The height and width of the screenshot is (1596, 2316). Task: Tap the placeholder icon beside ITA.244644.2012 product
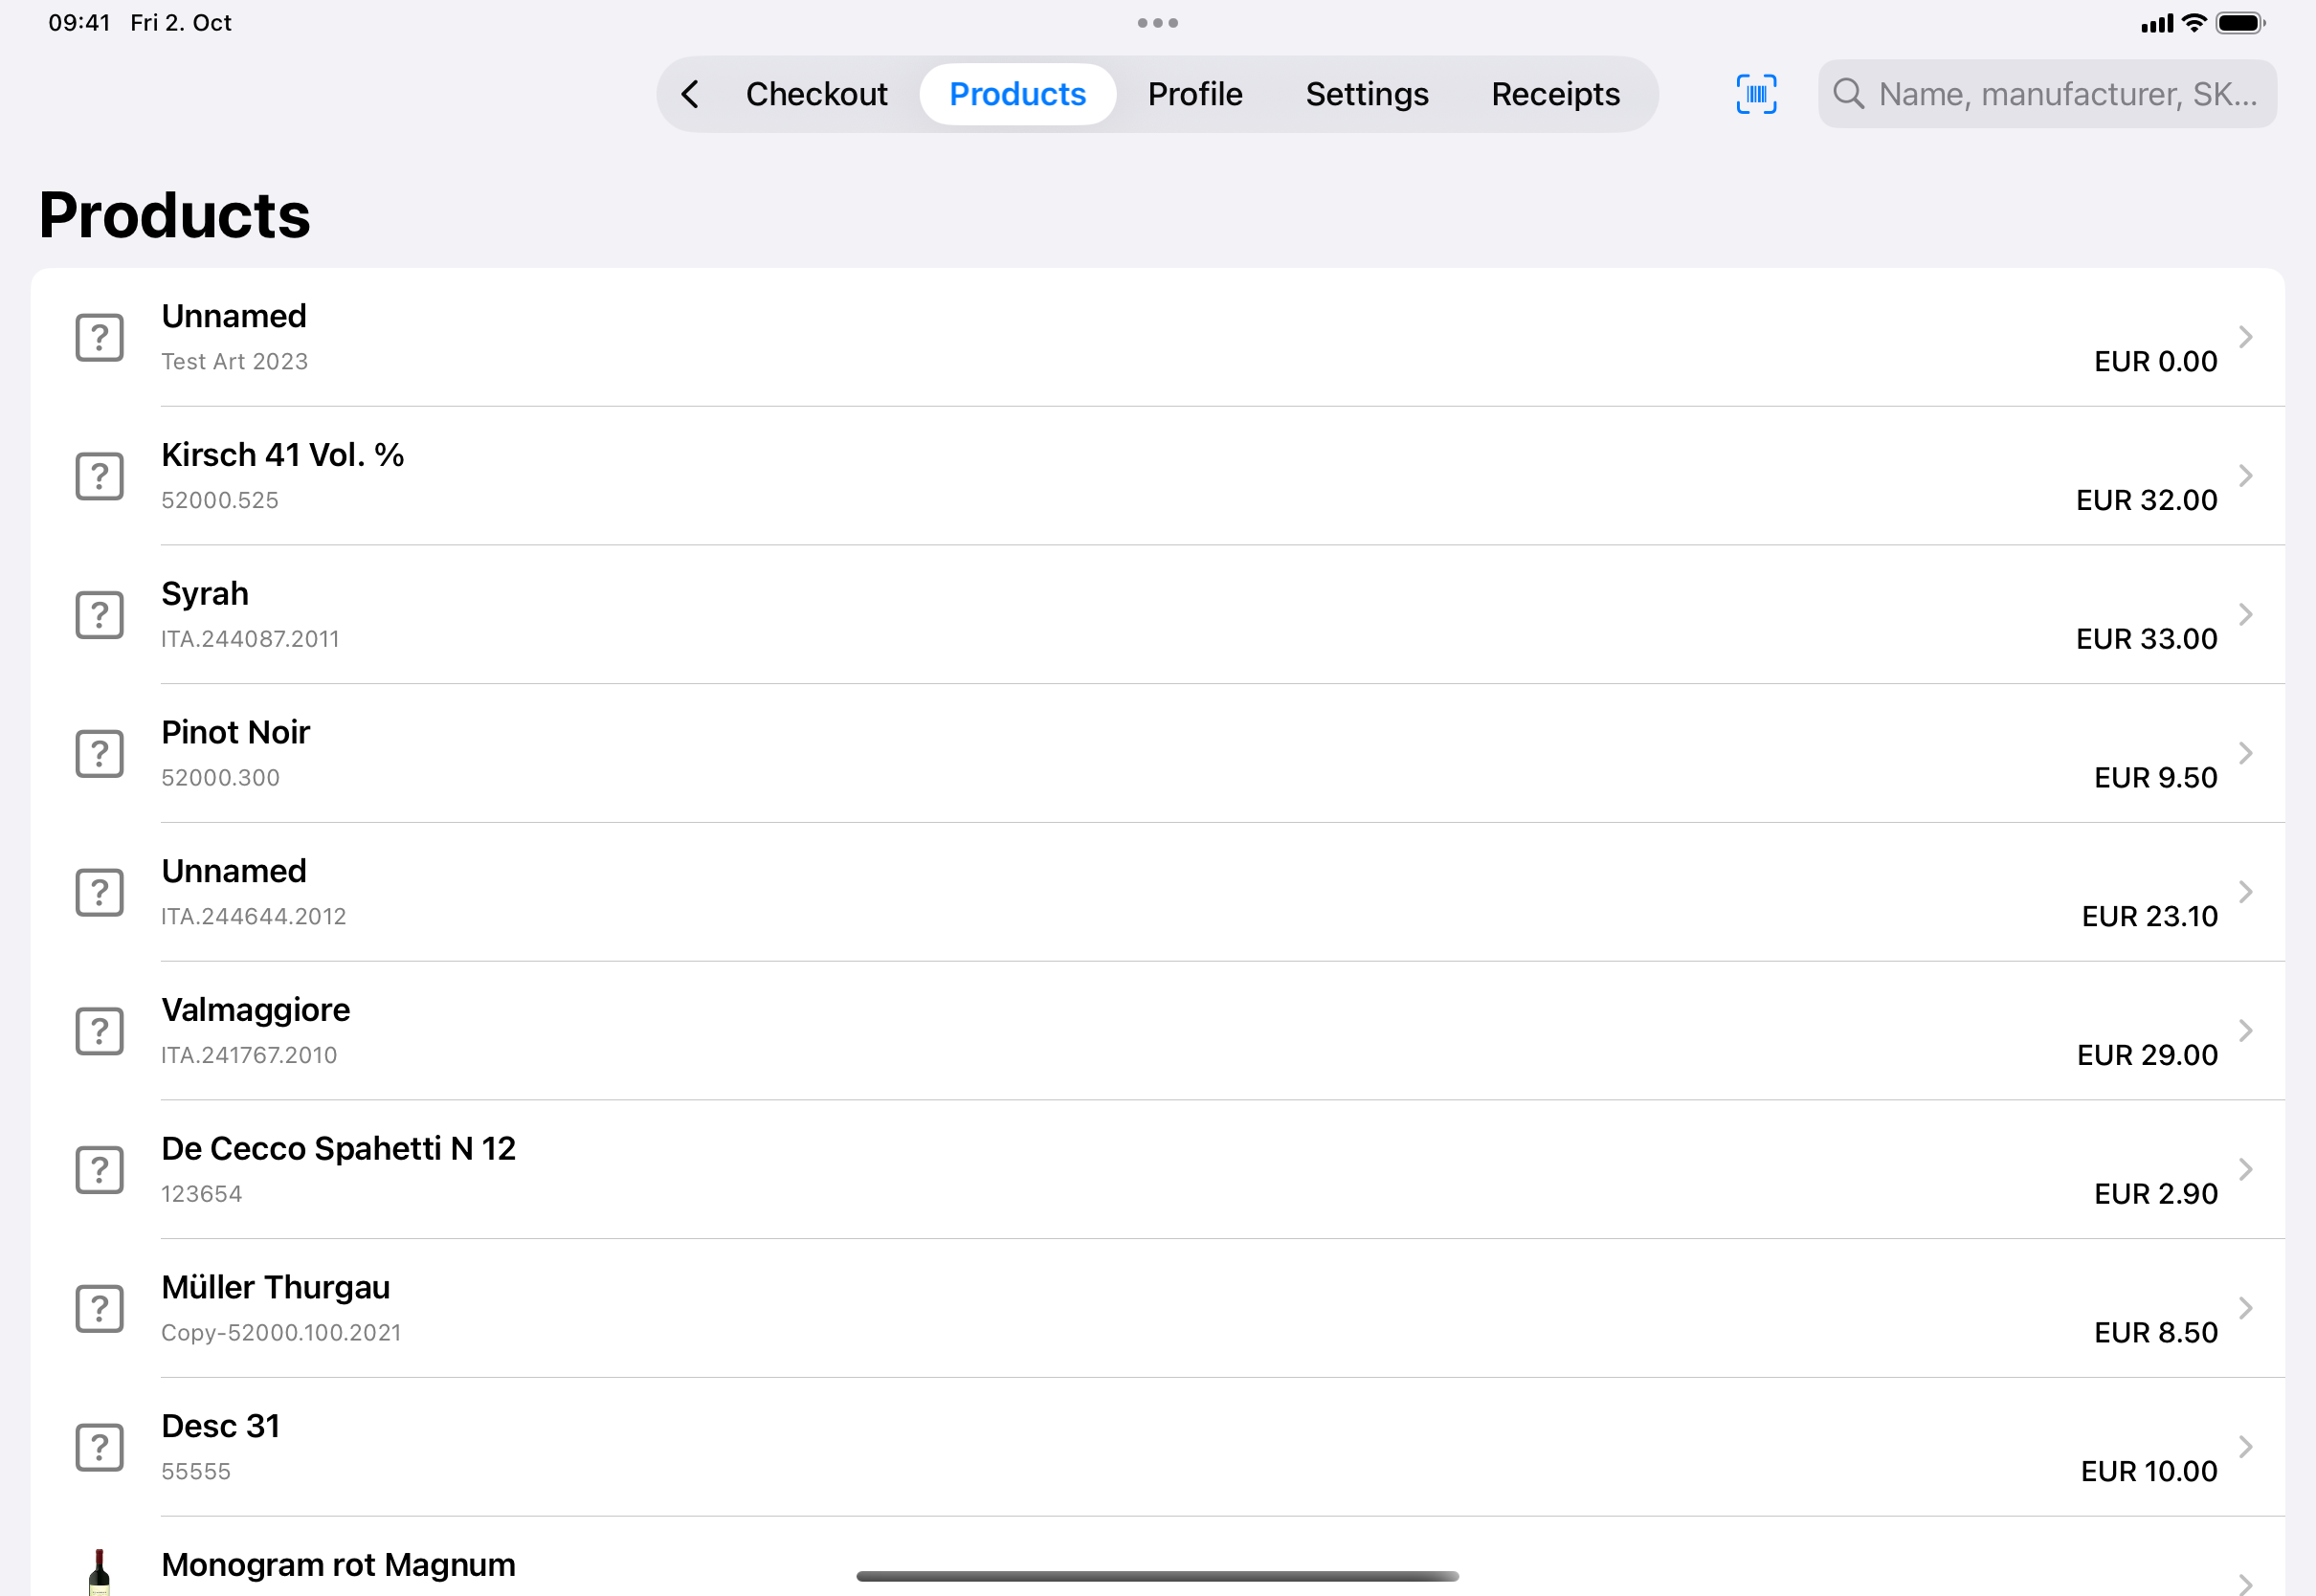[x=100, y=892]
